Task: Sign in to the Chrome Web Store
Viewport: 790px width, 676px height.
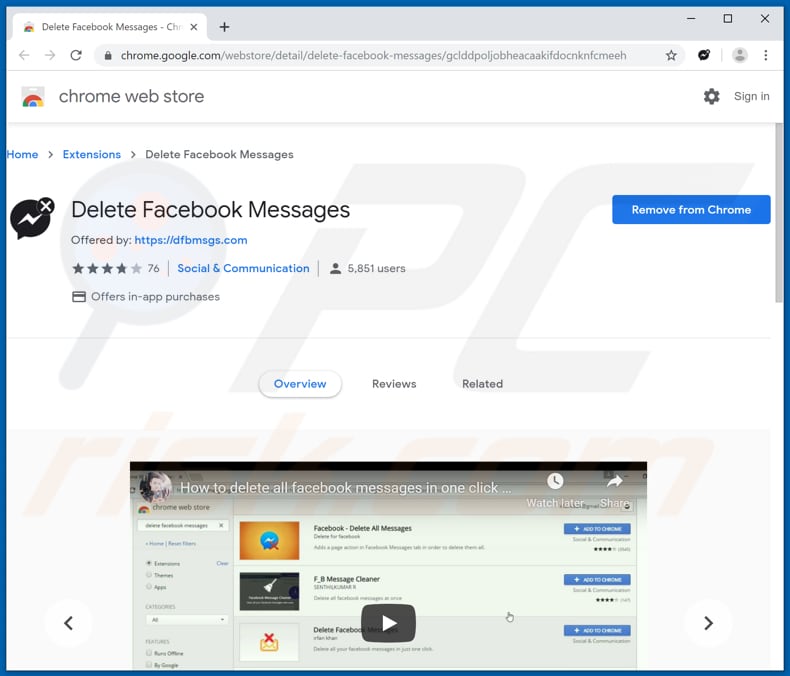Action: tap(751, 96)
